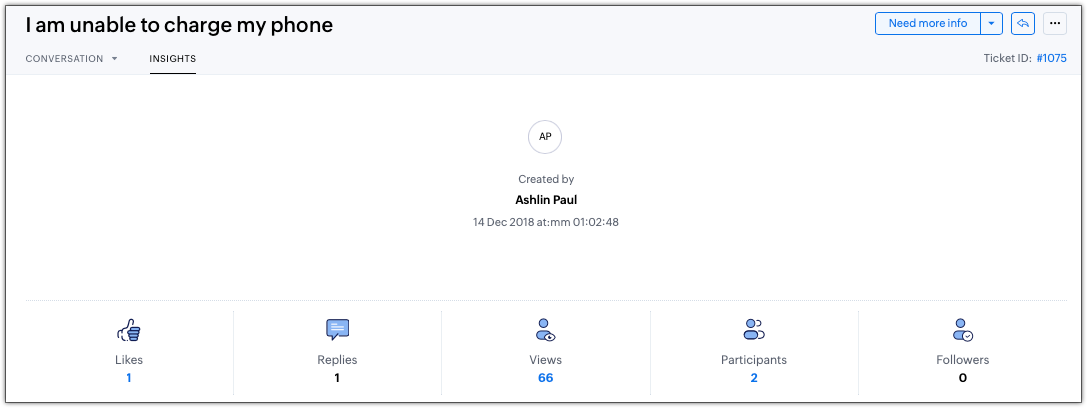Click the Replies speech bubble icon
Screen dimensions: 1087x408
tap(337, 329)
